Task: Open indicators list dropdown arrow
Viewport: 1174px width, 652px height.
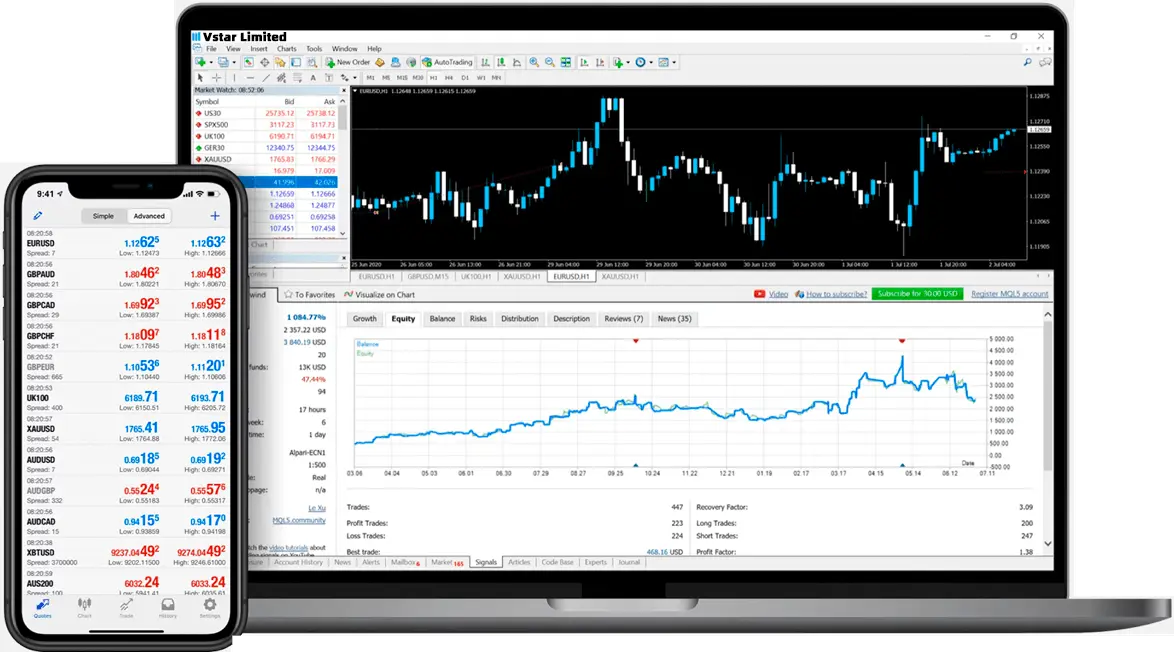Action: click(x=627, y=62)
